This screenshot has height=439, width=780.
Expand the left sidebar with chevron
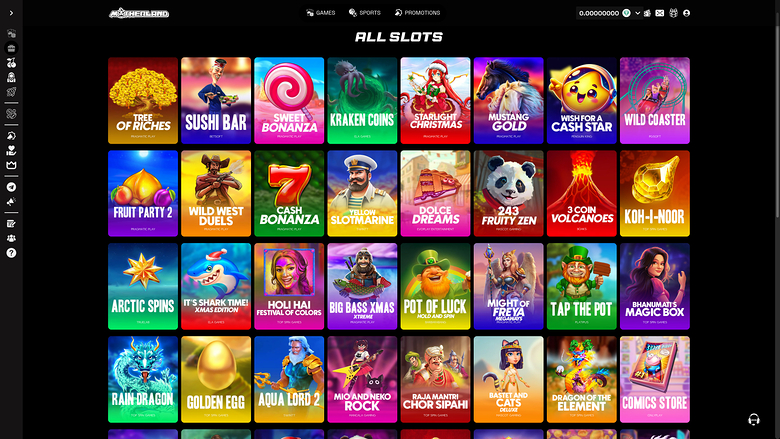tap(11, 13)
